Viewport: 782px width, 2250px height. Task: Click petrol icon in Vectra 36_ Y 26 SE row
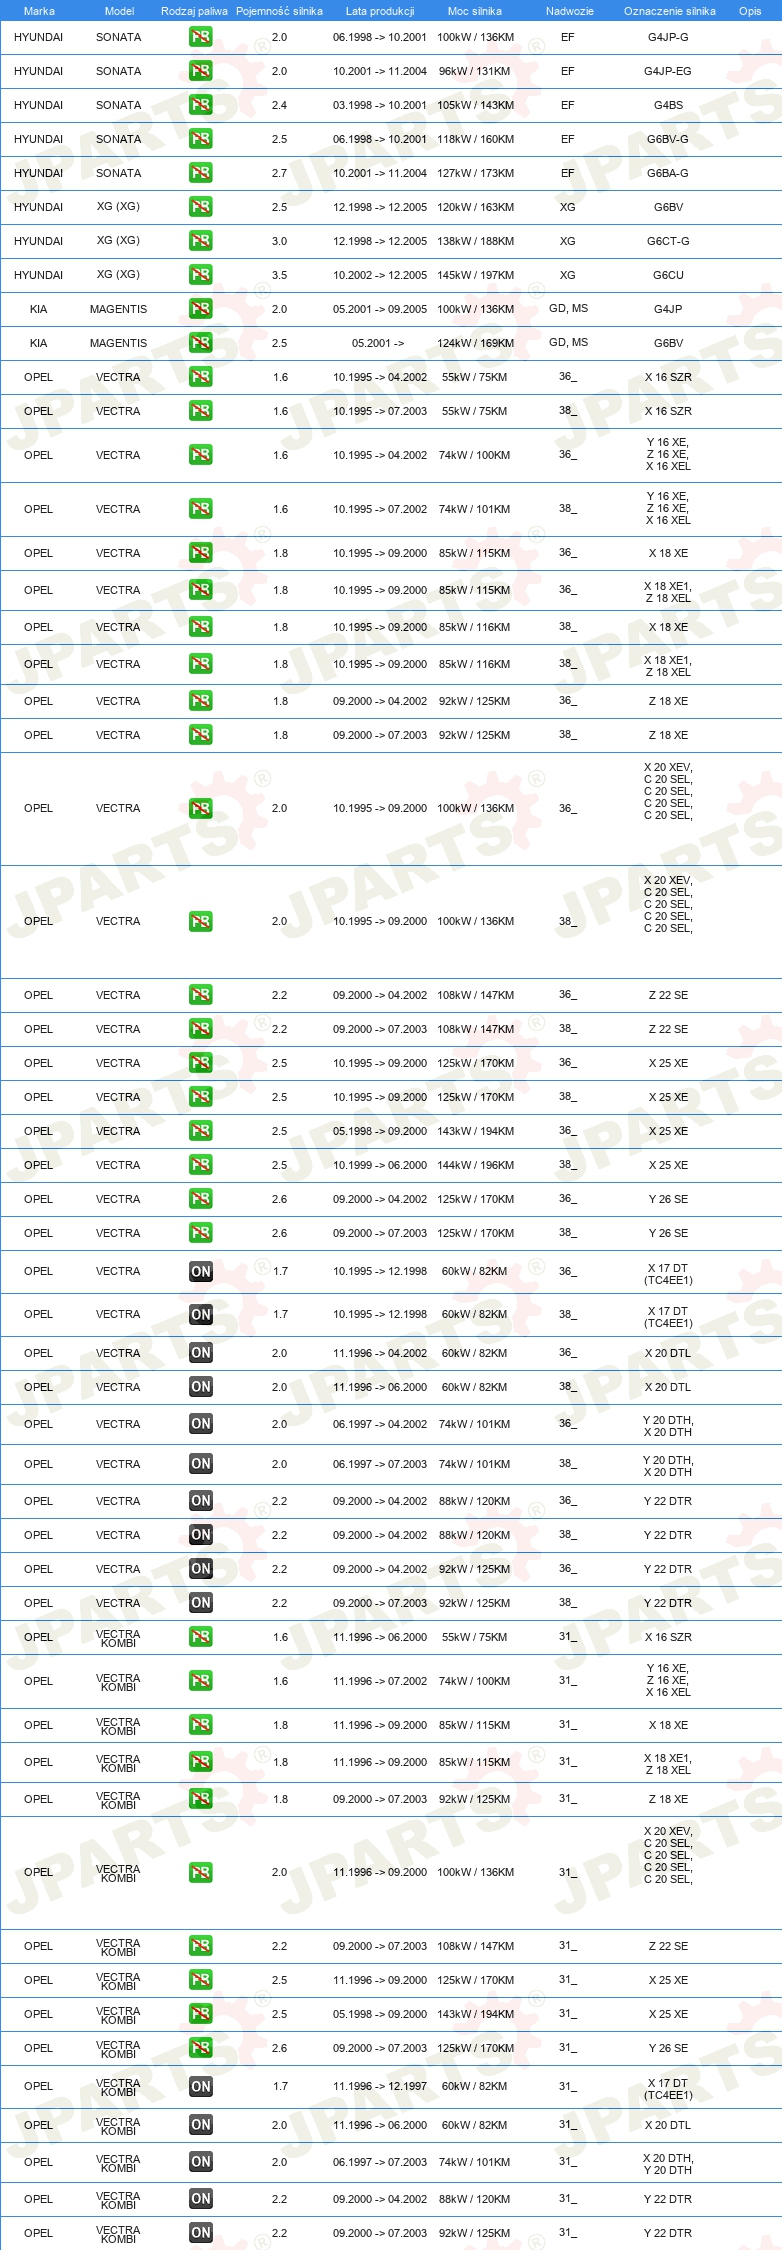pyautogui.click(x=200, y=1199)
